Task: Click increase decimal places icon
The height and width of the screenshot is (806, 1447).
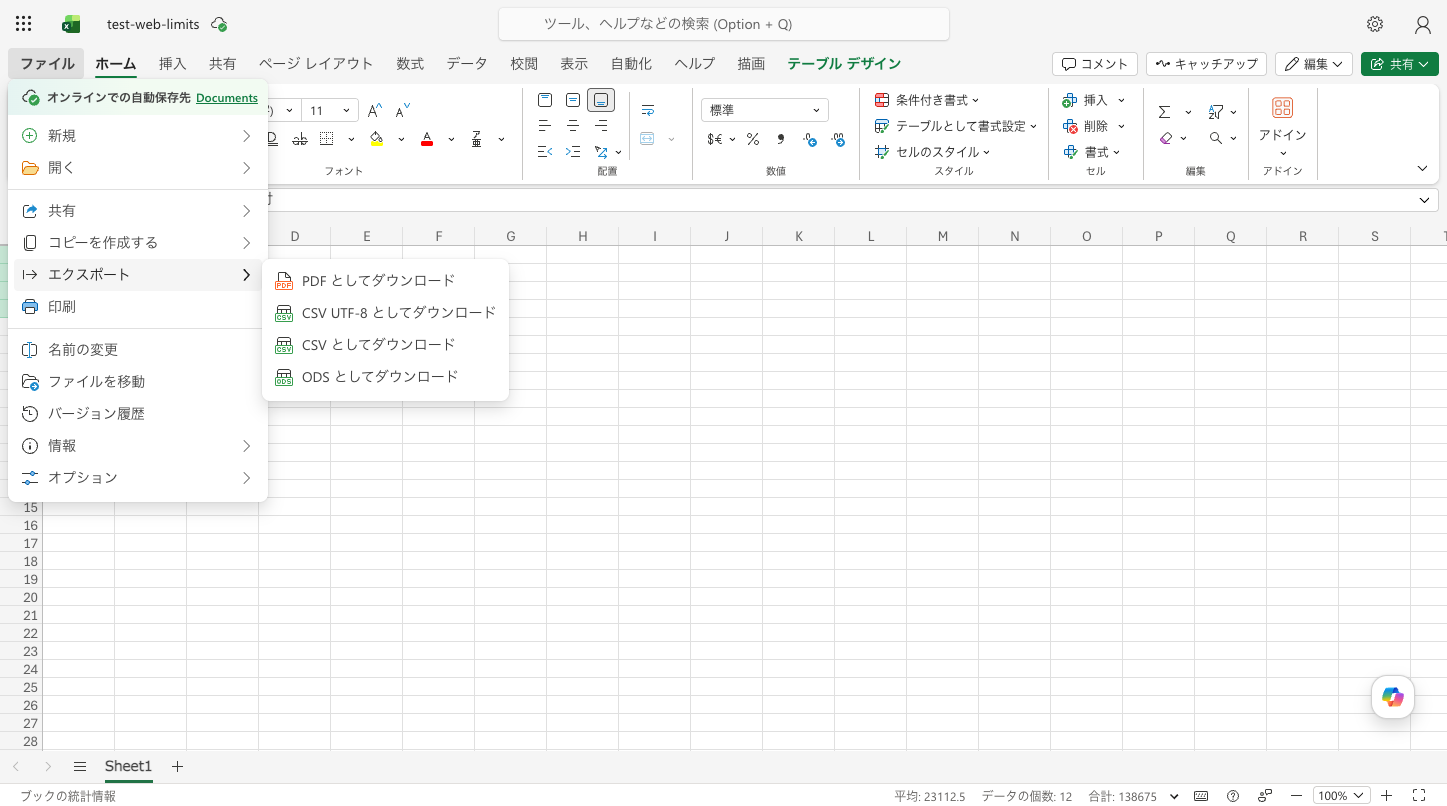Action: point(838,139)
